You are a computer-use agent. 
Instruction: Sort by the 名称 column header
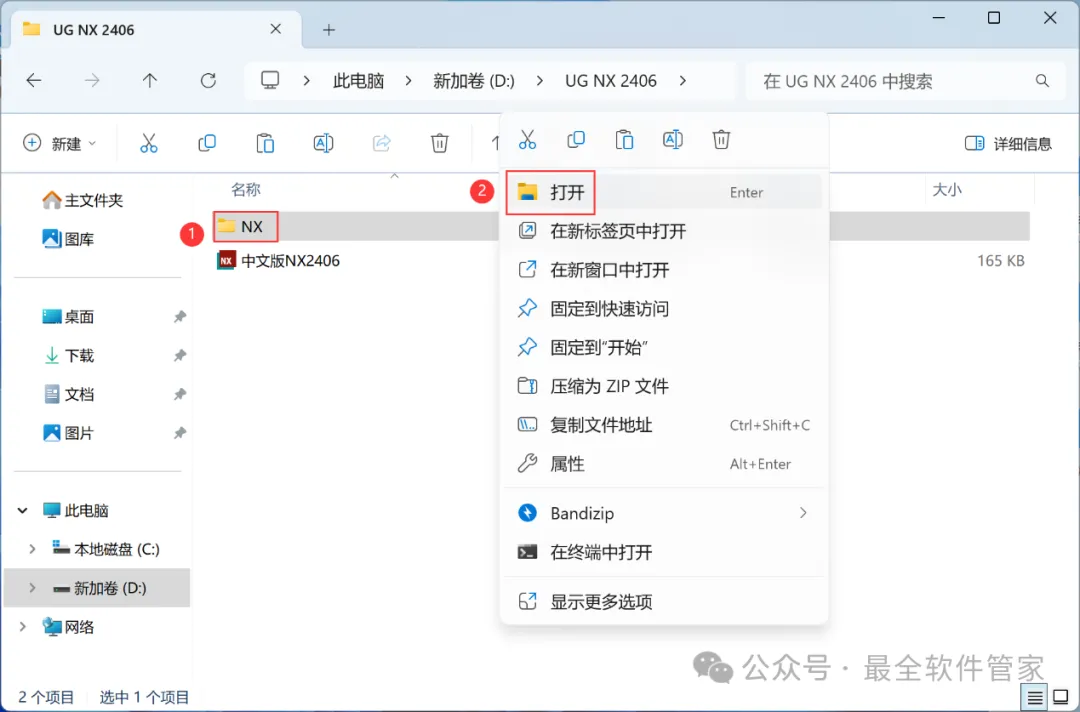point(246,189)
